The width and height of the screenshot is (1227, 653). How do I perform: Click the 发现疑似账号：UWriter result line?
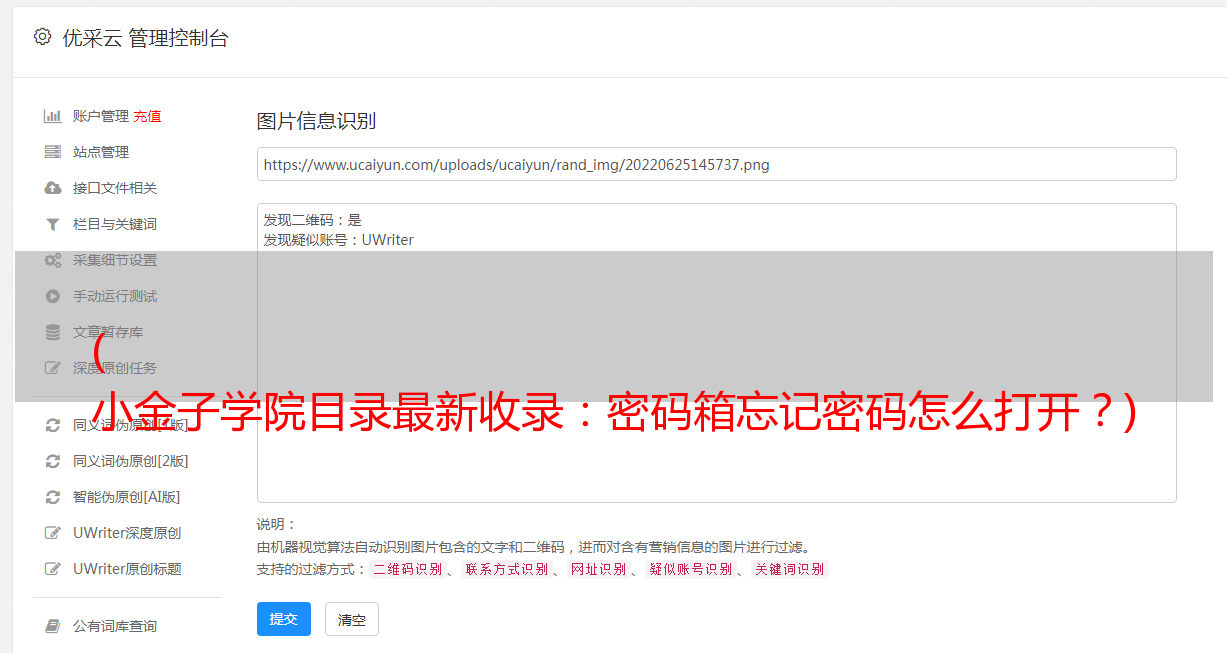(339, 240)
